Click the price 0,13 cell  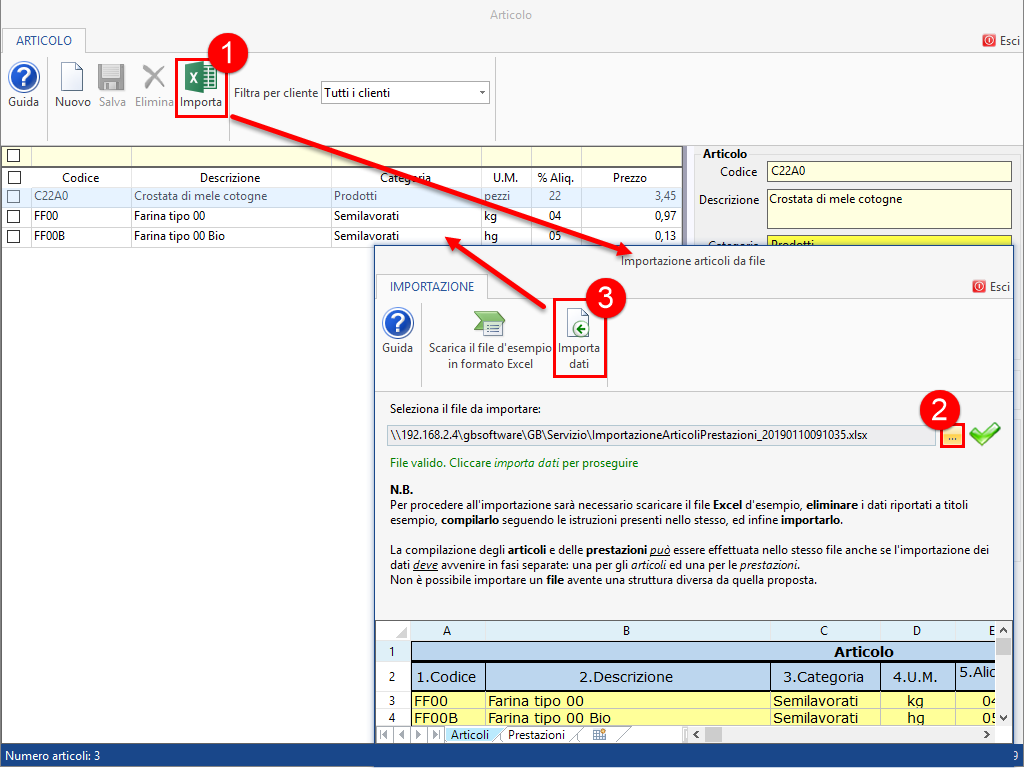coord(632,236)
